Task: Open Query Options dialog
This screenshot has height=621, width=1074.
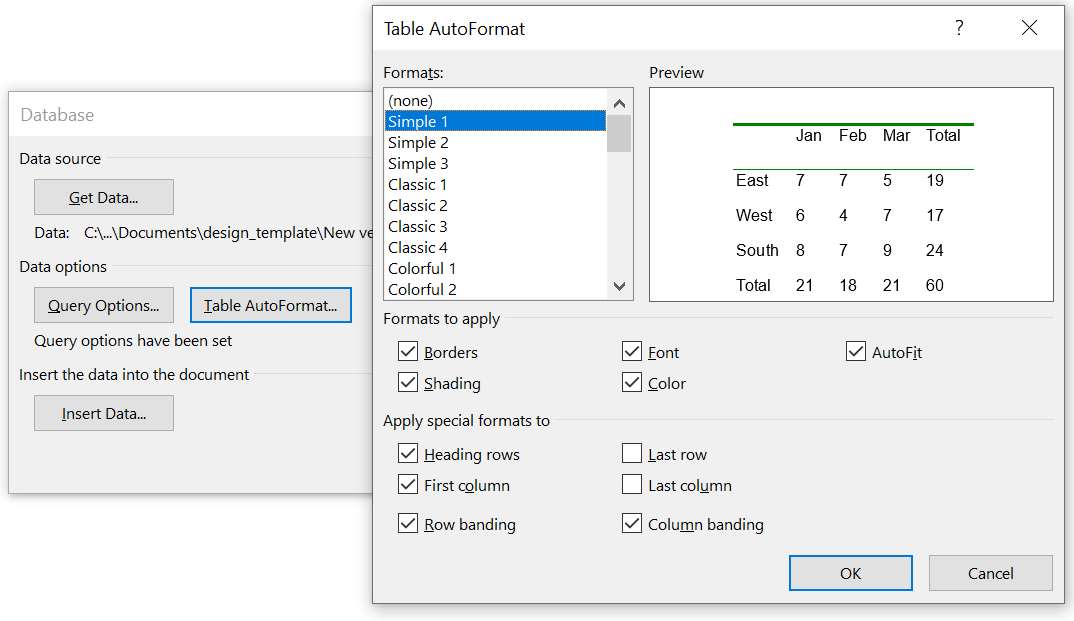Action: pyautogui.click(x=104, y=305)
